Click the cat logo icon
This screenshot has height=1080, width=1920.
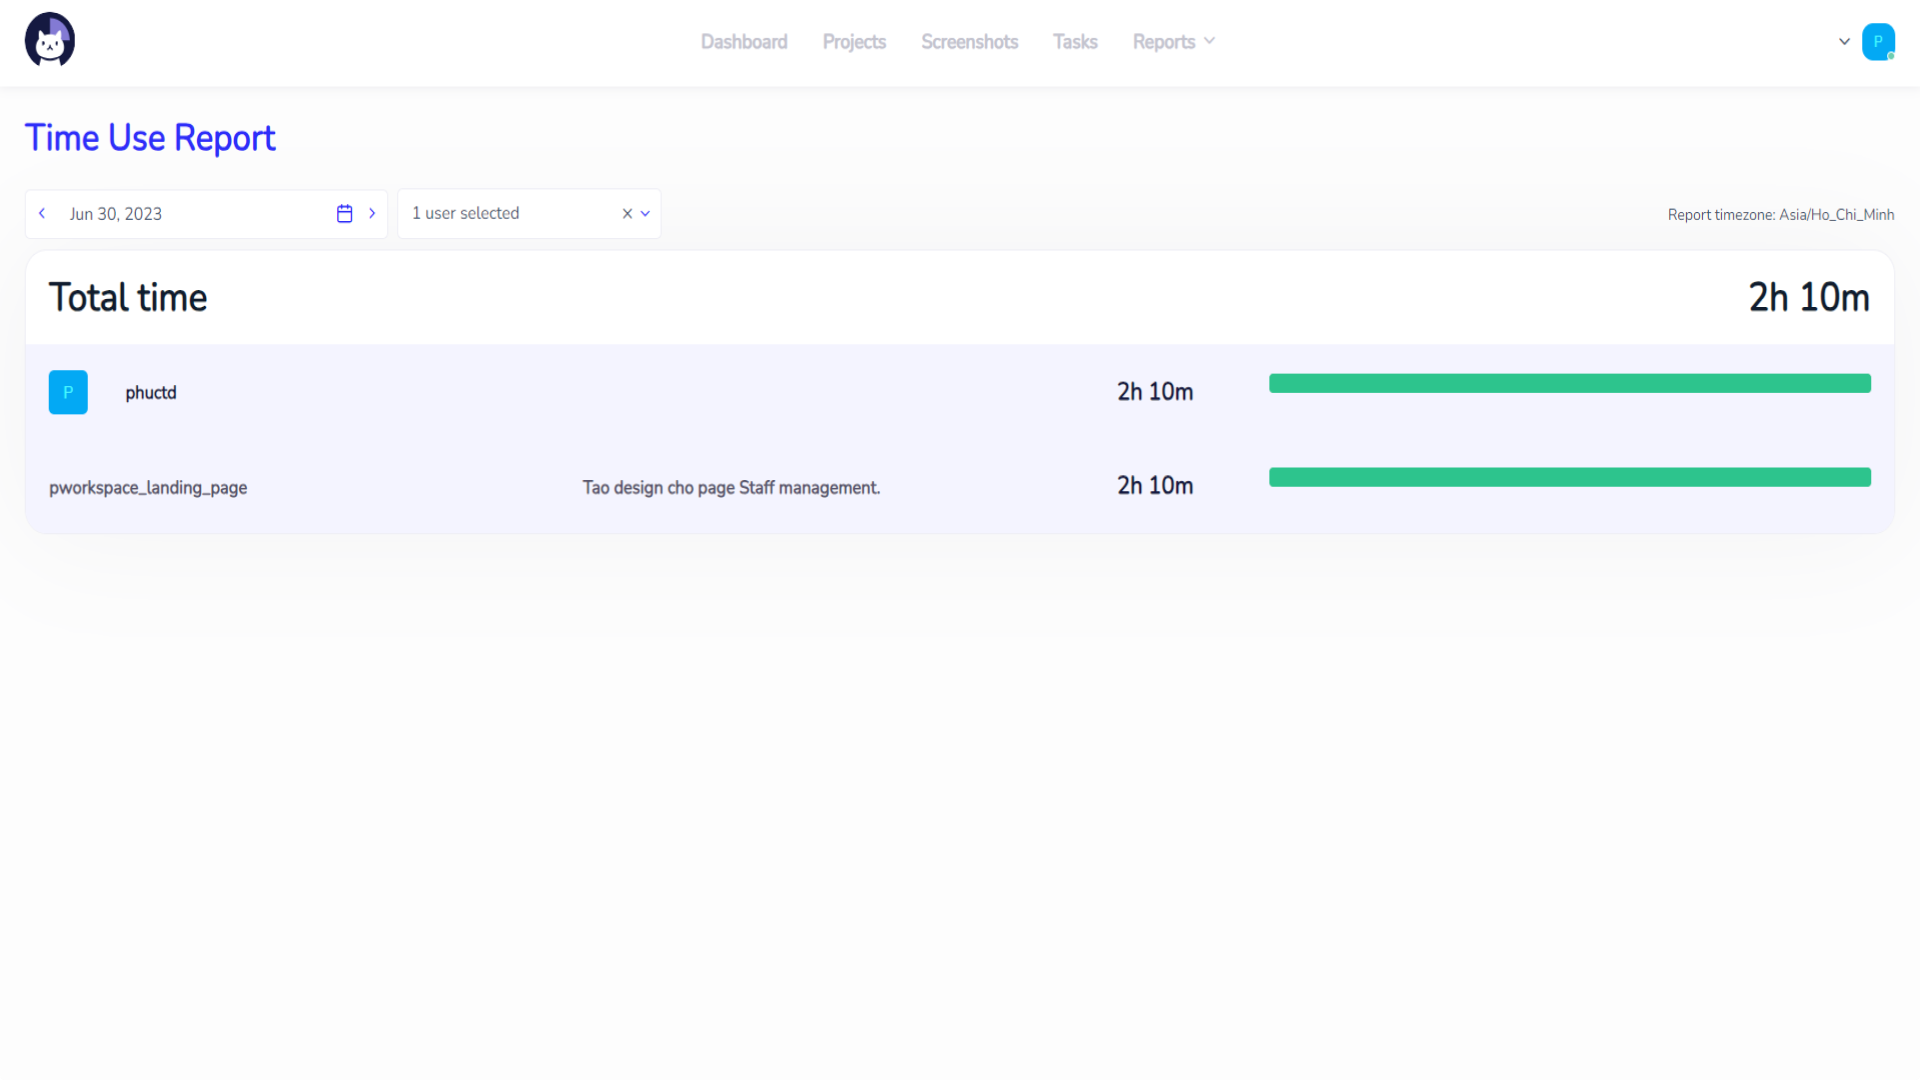coord(50,41)
